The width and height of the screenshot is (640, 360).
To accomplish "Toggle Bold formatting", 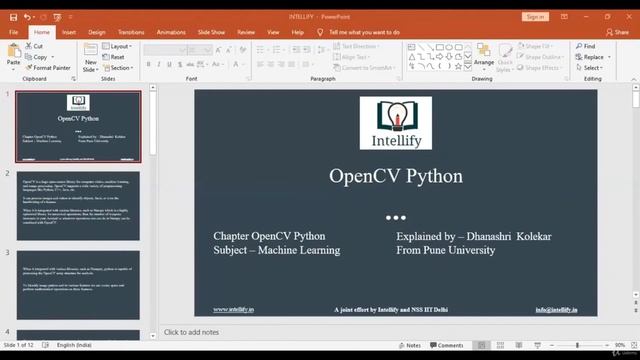I will (149, 64).
